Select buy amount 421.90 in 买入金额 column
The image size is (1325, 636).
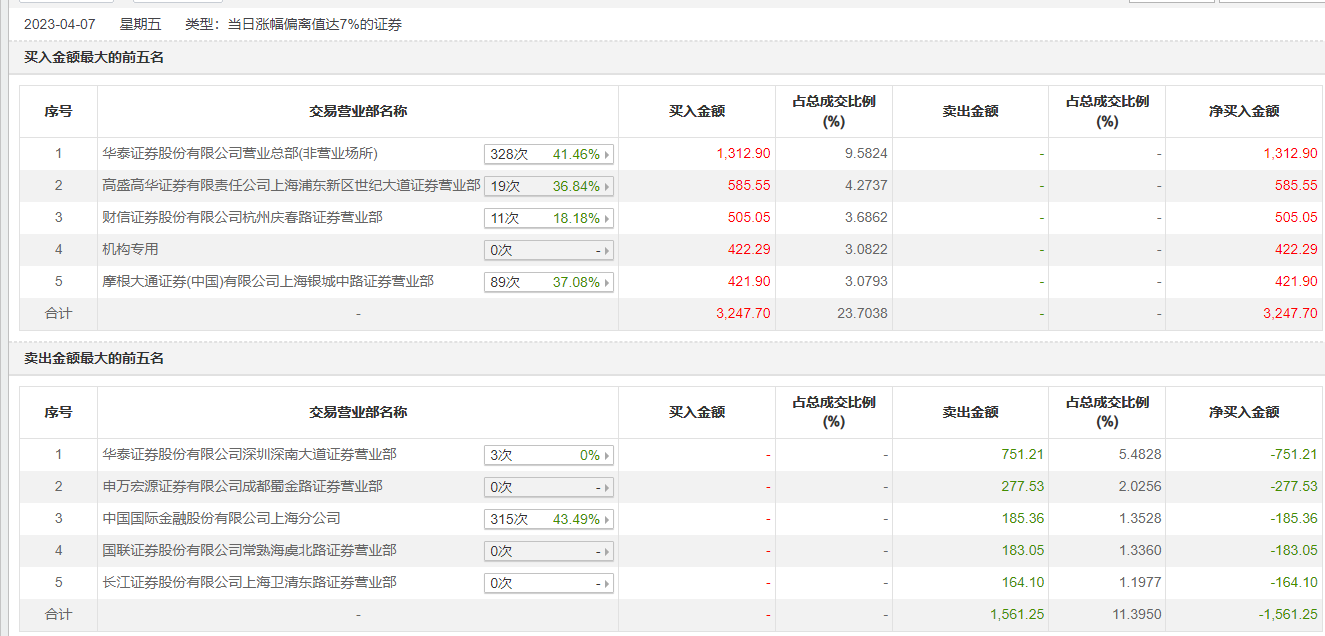[750, 282]
